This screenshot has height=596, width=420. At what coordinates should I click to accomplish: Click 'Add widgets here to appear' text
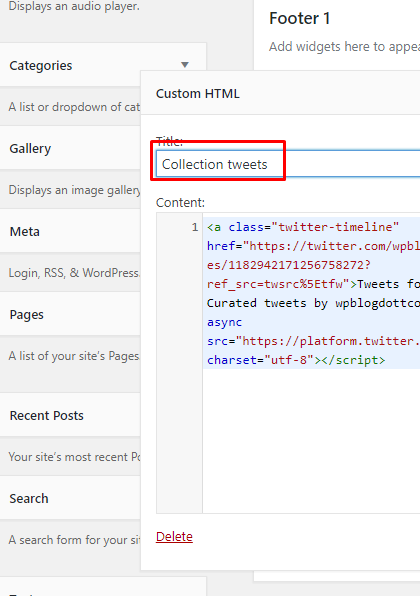coord(344,46)
